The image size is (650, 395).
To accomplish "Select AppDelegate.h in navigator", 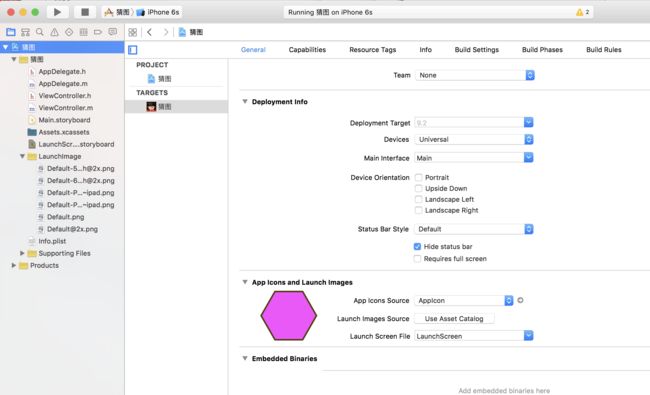I will click(62, 72).
